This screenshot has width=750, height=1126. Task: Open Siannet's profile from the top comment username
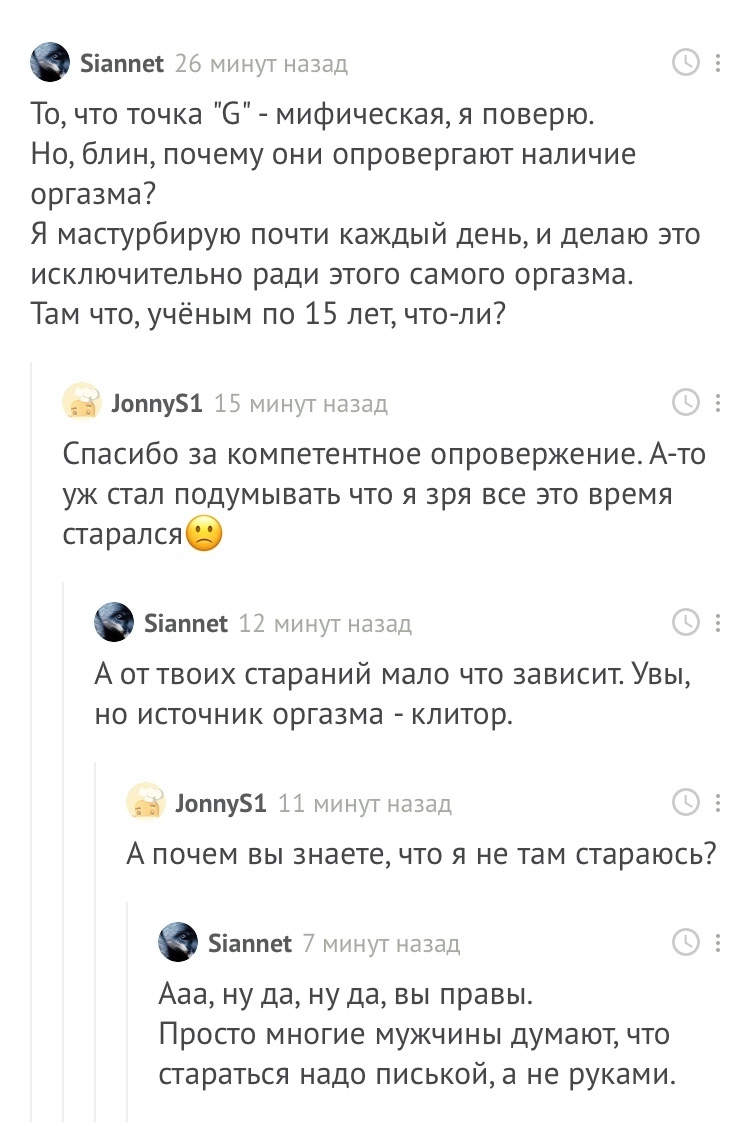pos(121,64)
